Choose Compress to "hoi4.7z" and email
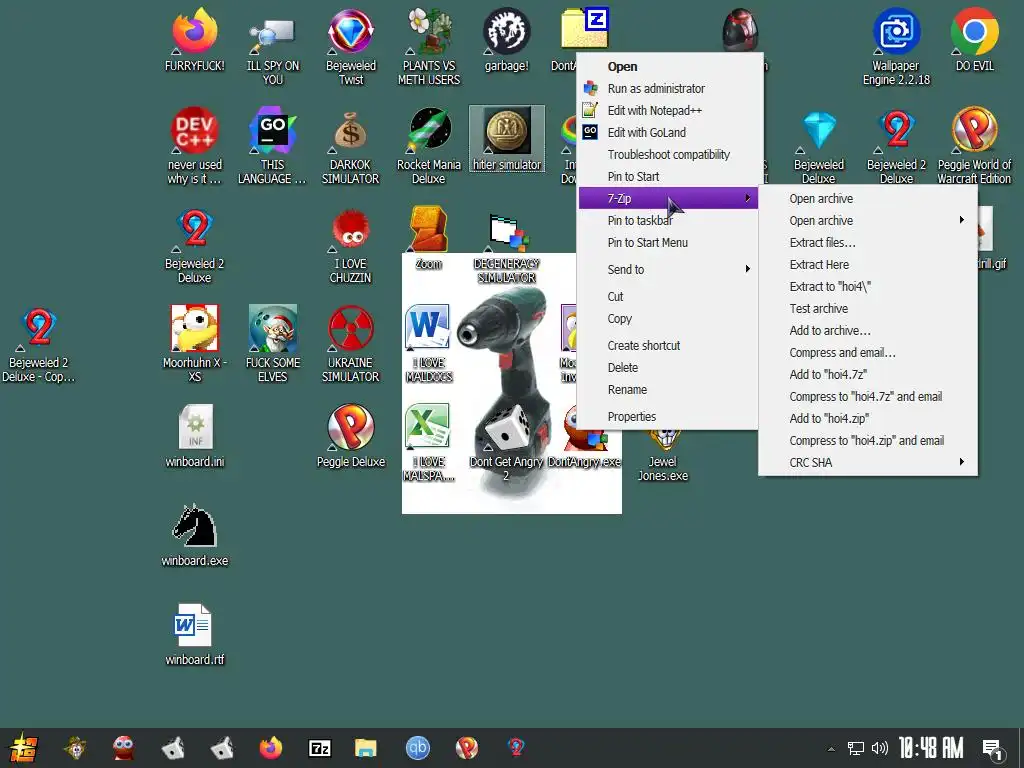Viewport: 1024px width, 768px height. 868,396
